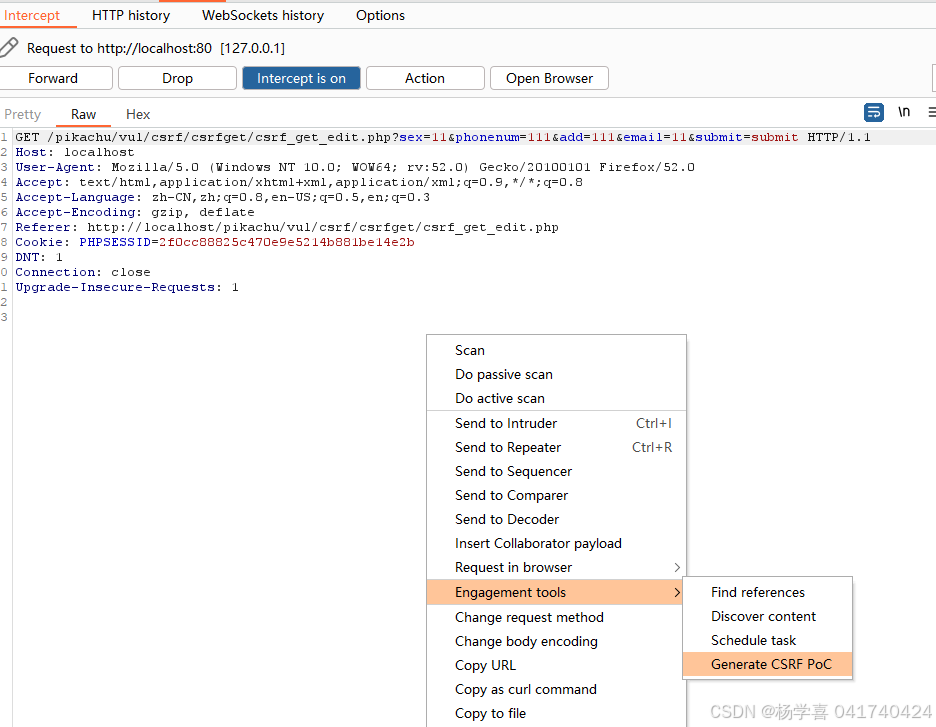Click the phonenum parameter in the URL
Image resolution: width=936 pixels, height=727 pixels.
(503, 137)
